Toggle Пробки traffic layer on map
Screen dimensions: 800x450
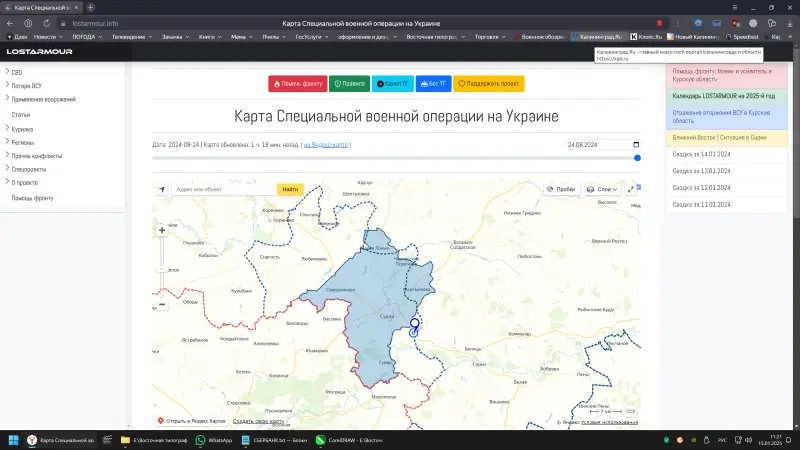561,189
